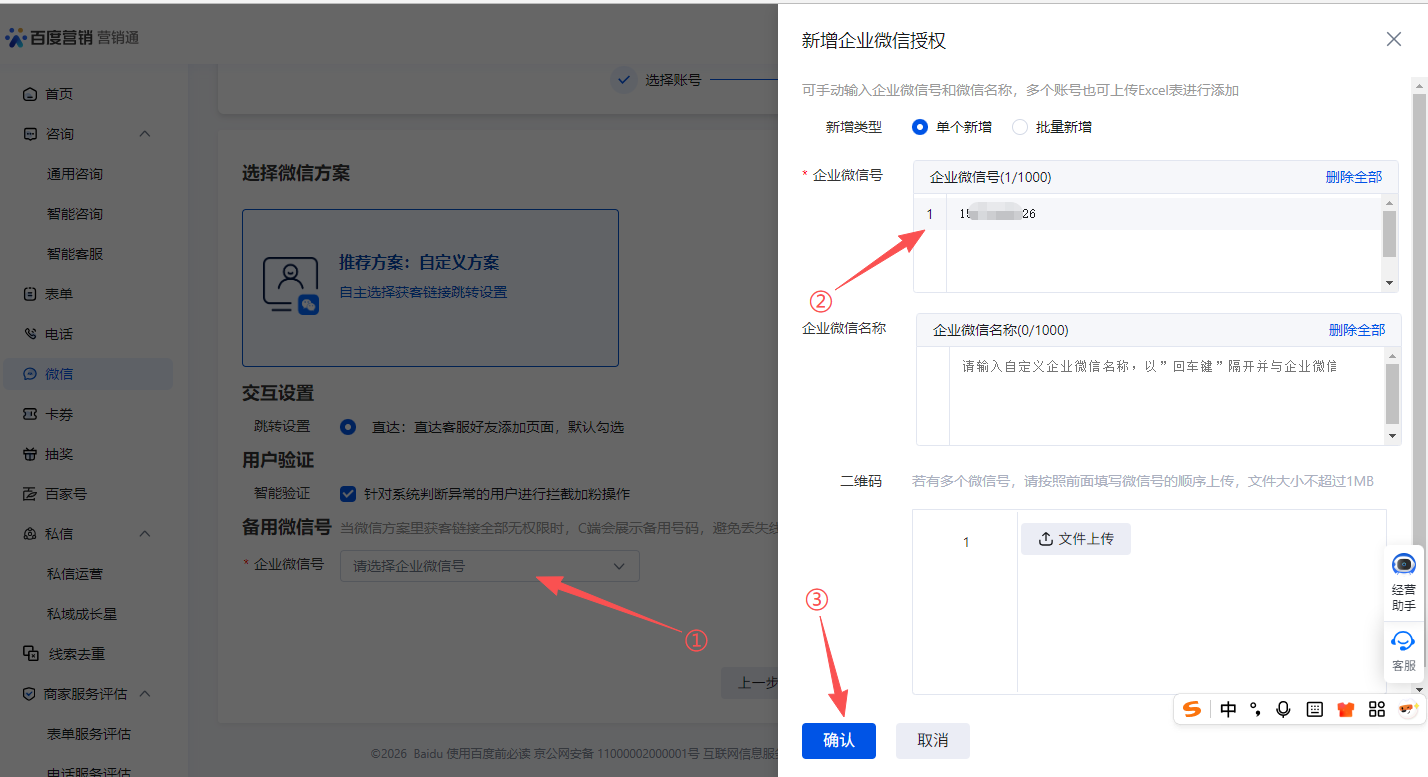Screen dimensions: 1428x777
Task: Click the 经营助手 robot icon
Action: click(1404, 565)
